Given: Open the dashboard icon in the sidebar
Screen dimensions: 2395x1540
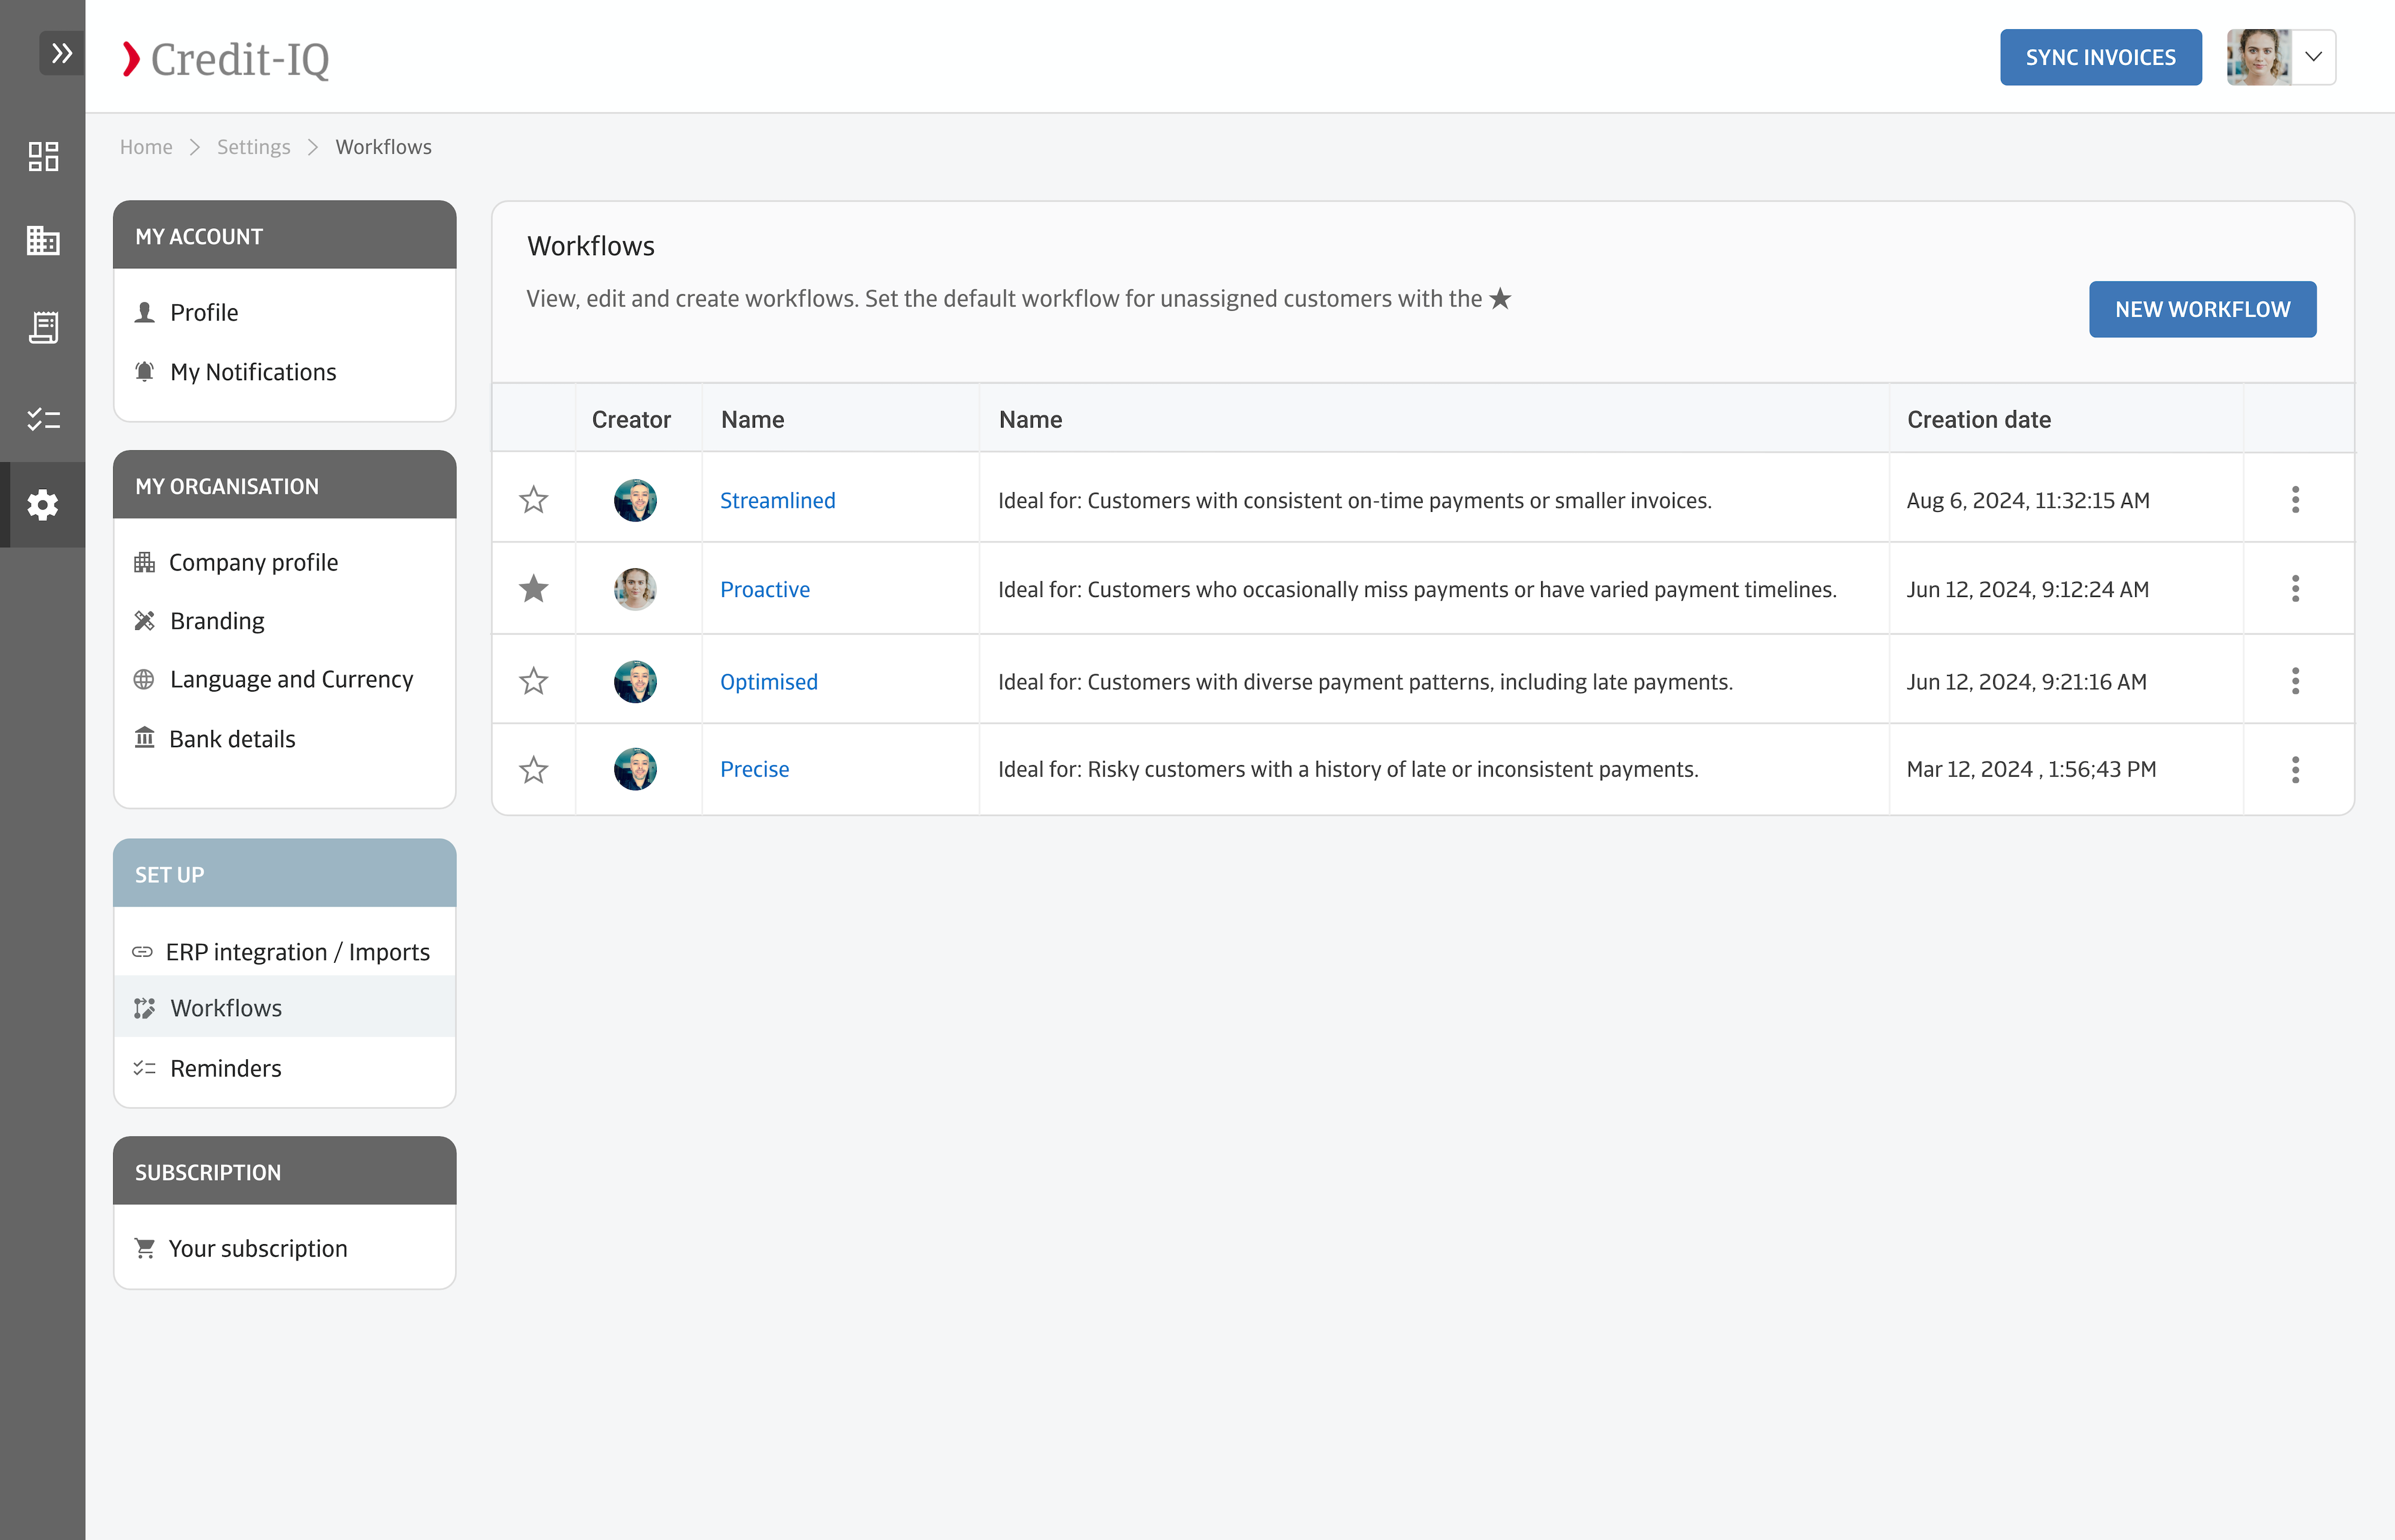Looking at the screenshot, I should pyautogui.click(x=43, y=156).
